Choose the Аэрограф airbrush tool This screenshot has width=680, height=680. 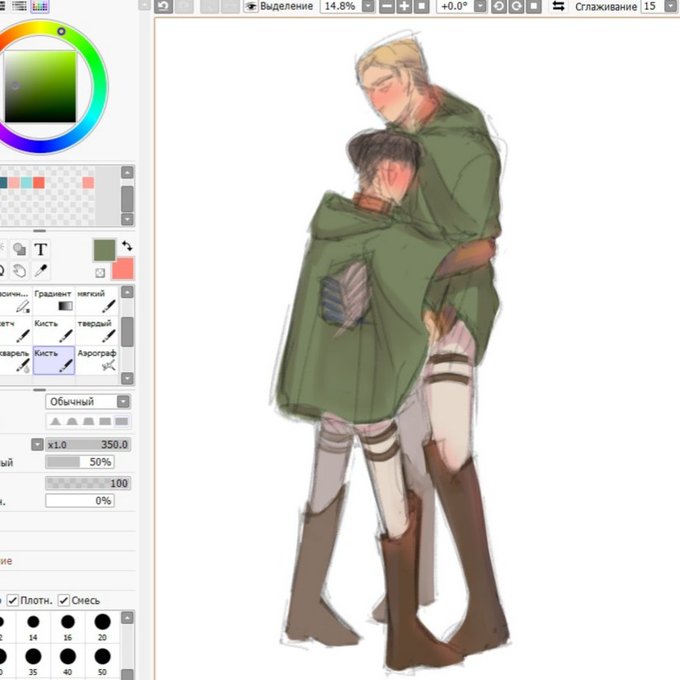coord(97,360)
